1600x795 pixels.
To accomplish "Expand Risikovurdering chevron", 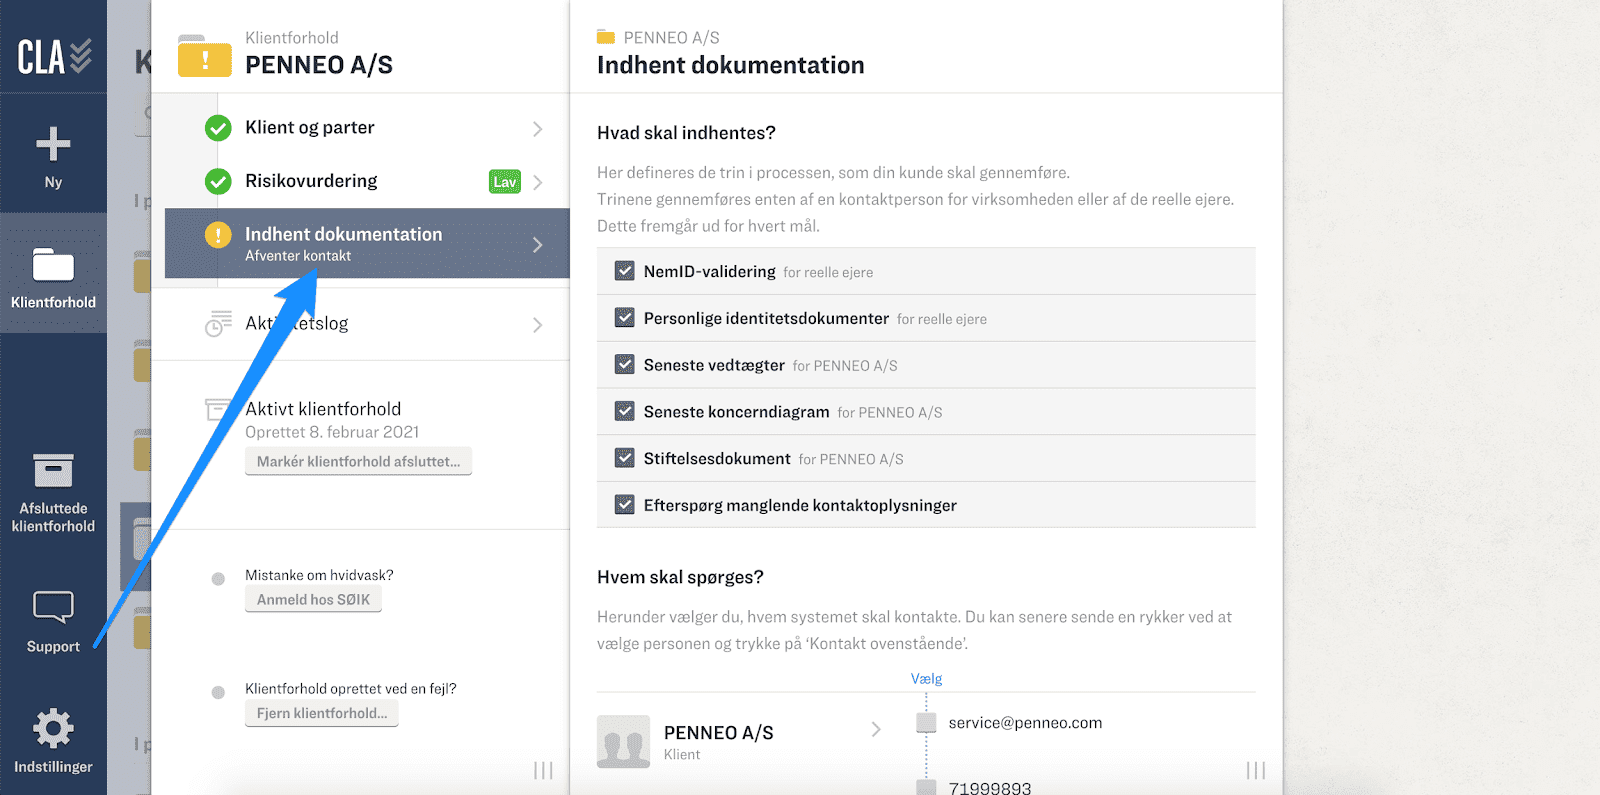I will tap(538, 182).
